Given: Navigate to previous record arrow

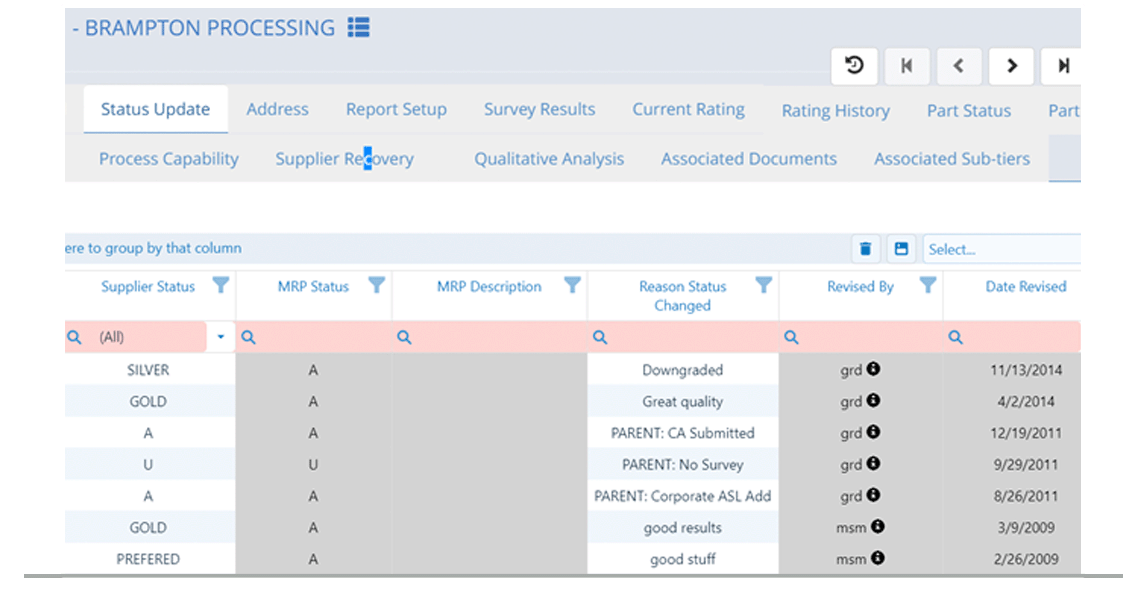Looking at the screenshot, I should (x=959, y=65).
